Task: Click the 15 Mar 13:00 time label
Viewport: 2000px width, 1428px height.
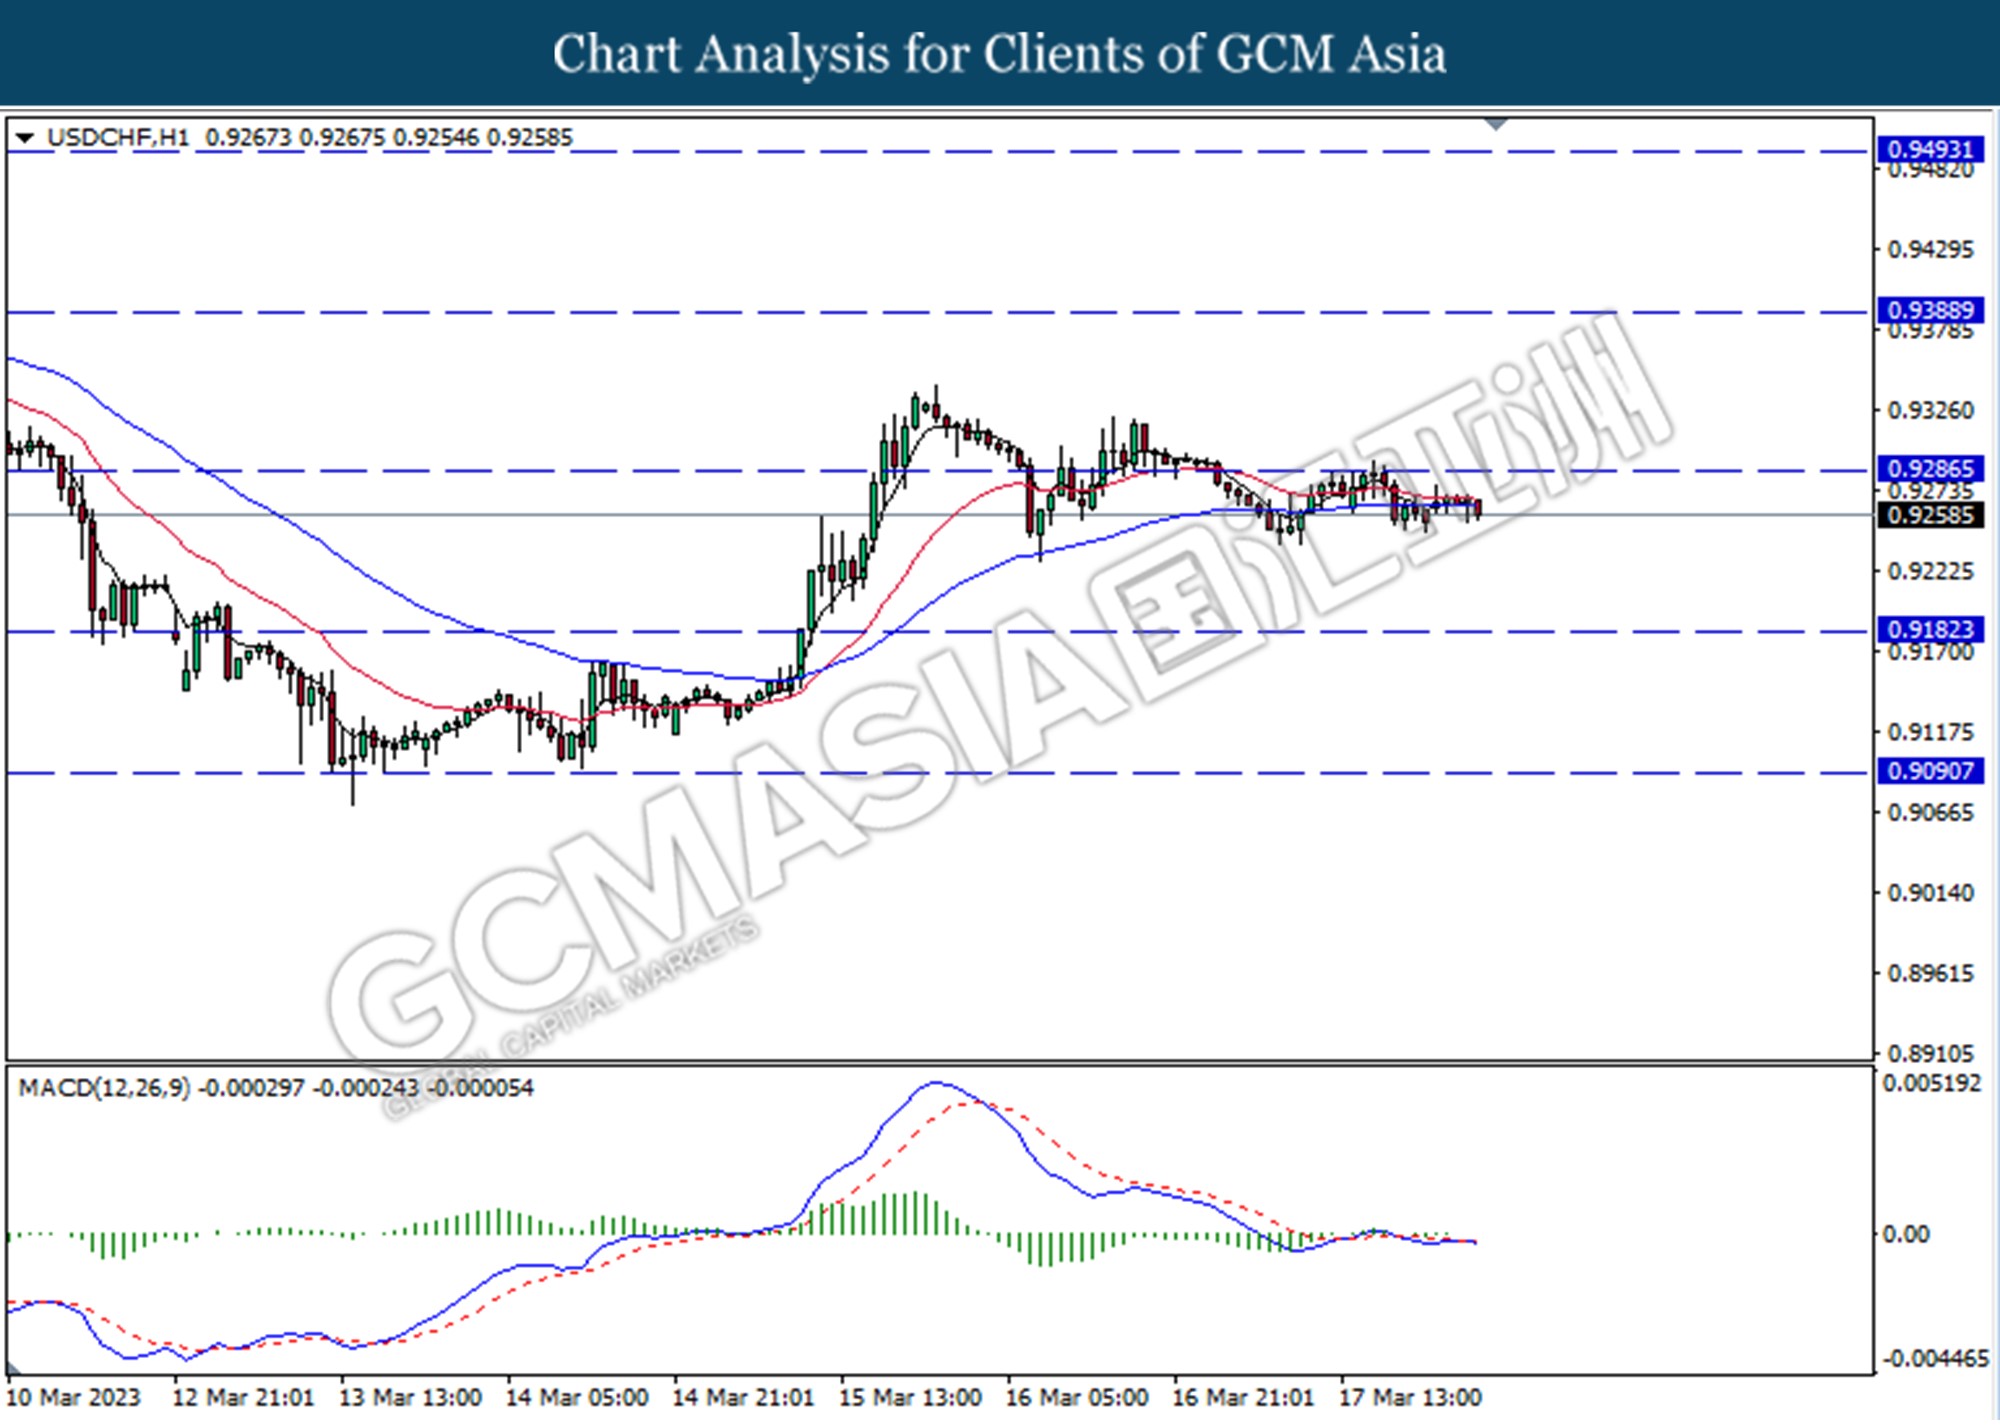Action: coord(910,1397)
